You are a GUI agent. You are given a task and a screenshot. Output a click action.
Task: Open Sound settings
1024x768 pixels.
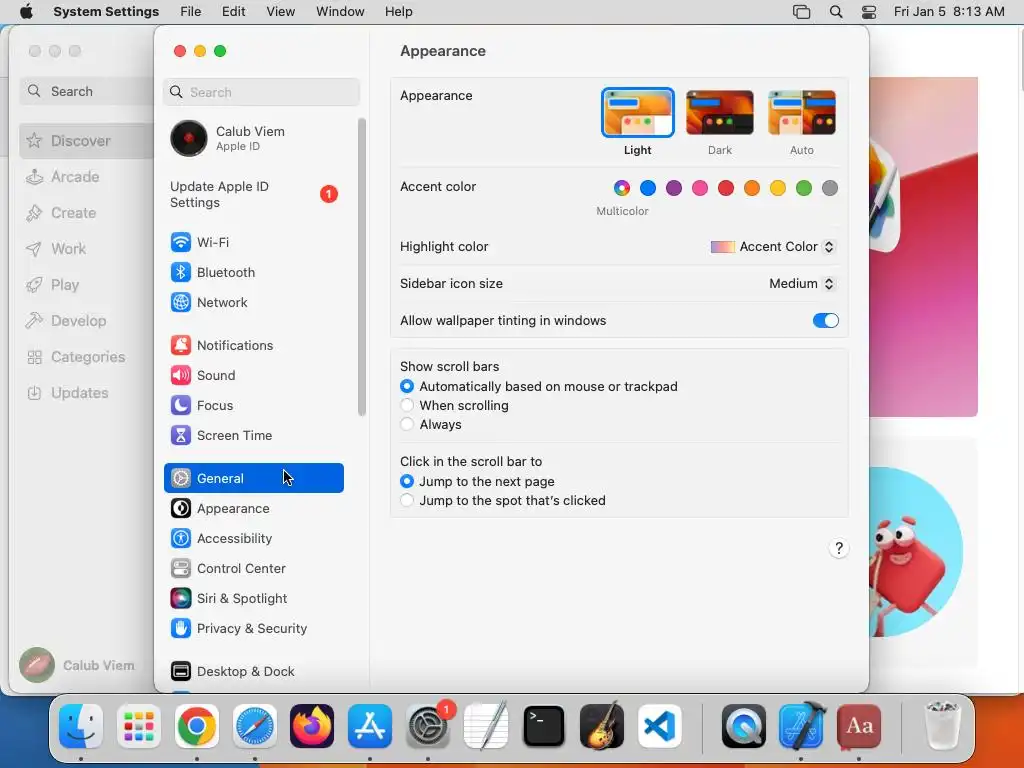point(253,376)
